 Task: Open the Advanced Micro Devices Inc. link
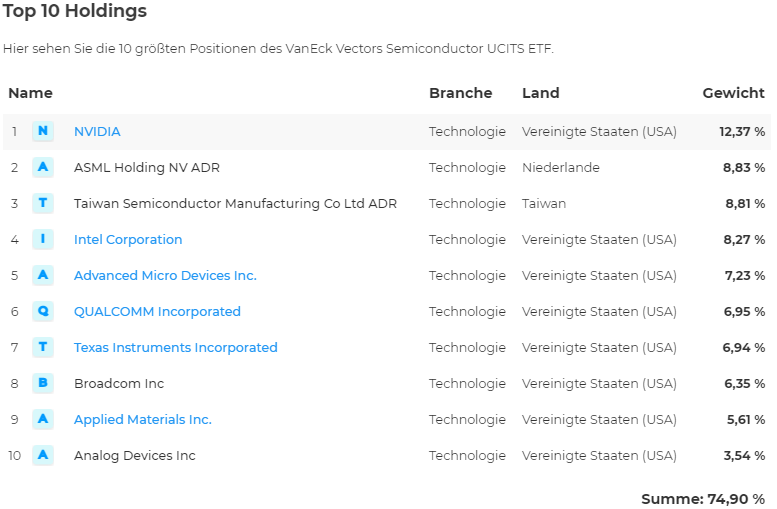coord(165,275)
